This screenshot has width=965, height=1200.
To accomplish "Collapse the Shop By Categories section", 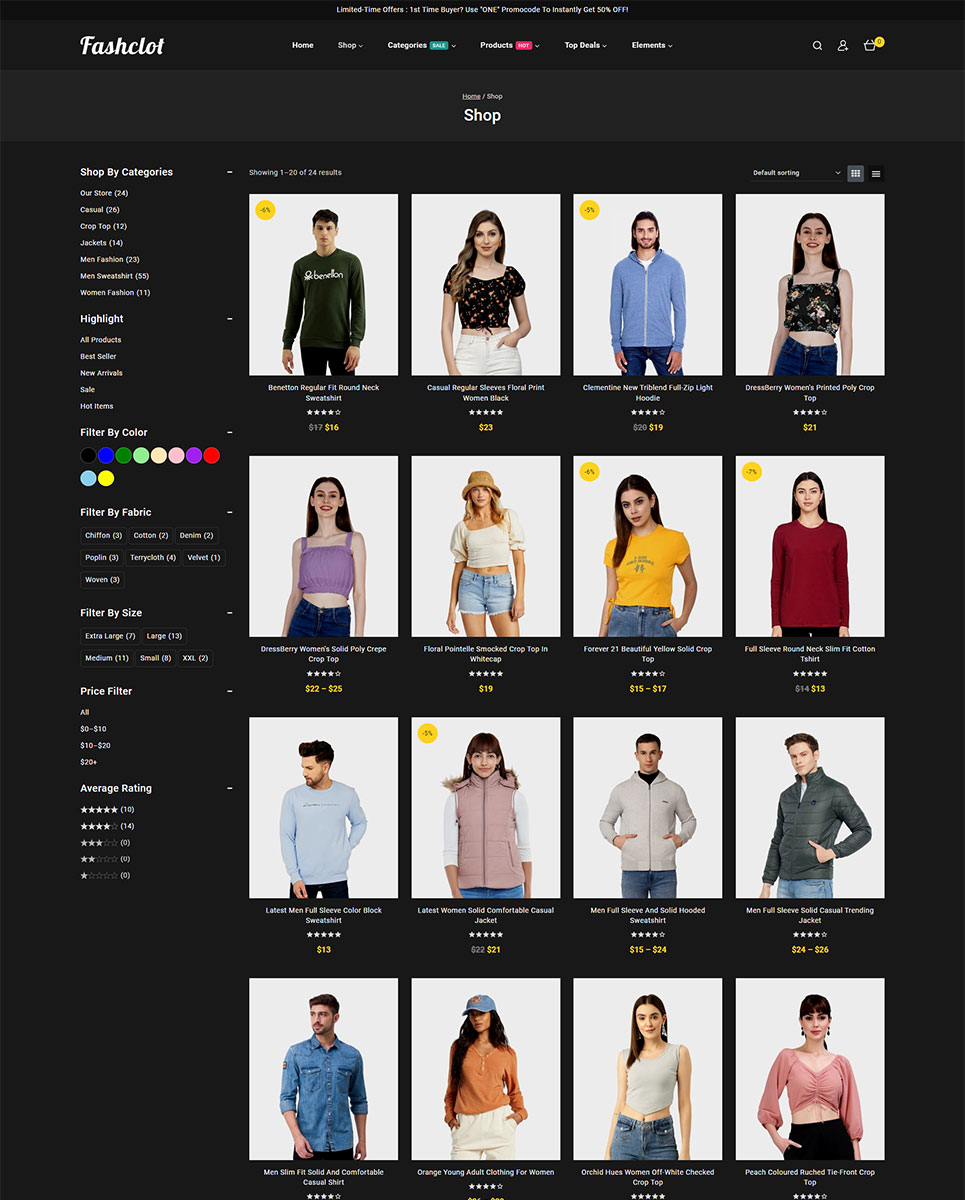I will 230,172.
